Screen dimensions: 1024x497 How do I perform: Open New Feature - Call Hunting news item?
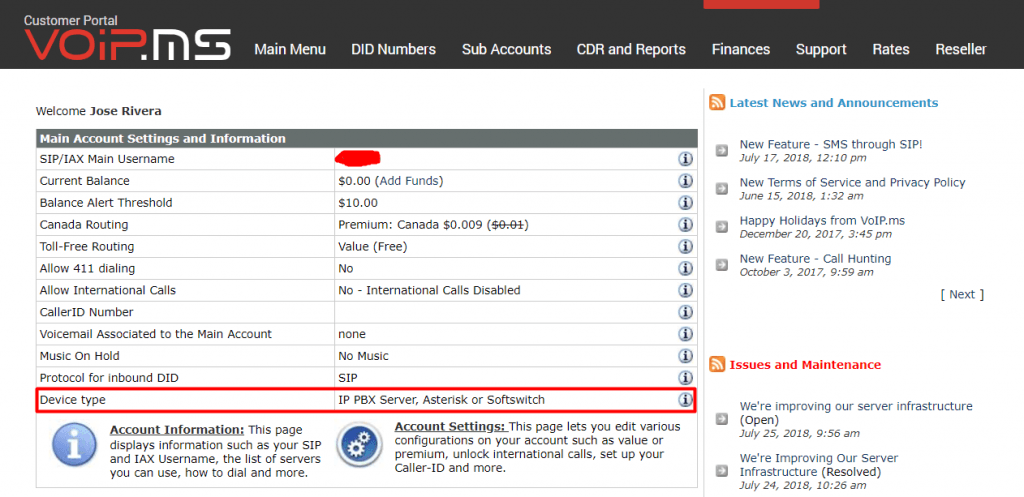[x=815, y=259]
